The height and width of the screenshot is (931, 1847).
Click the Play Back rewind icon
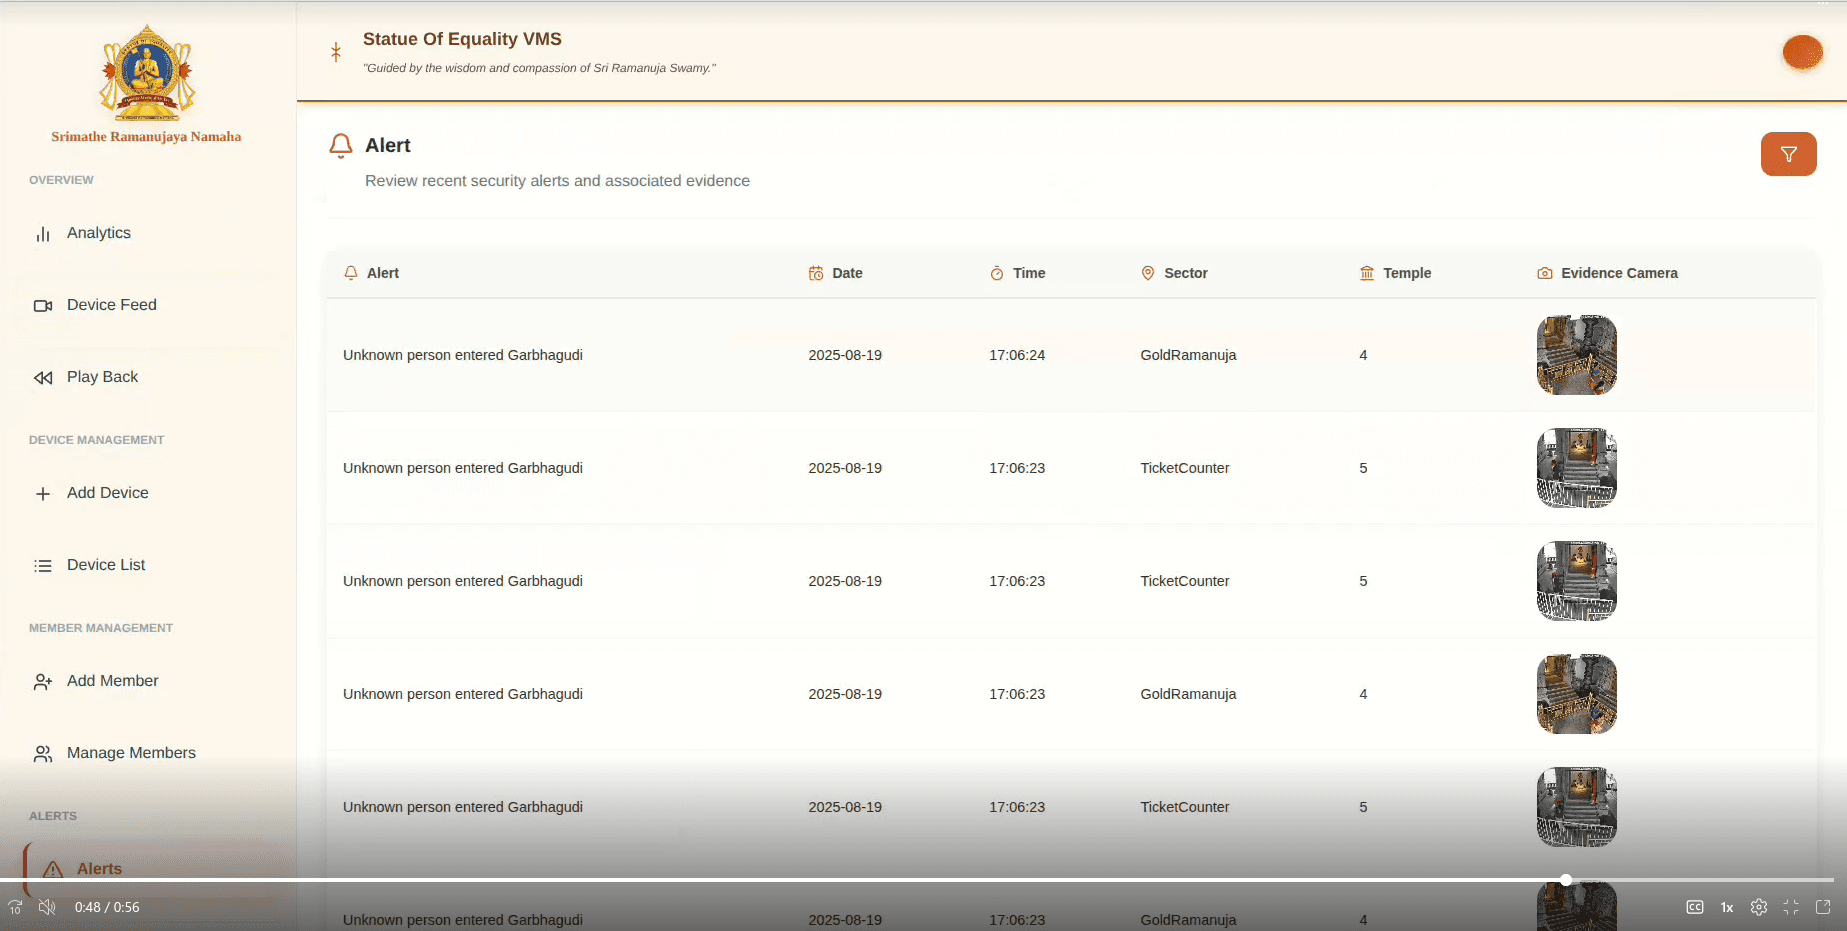(43, 378)
